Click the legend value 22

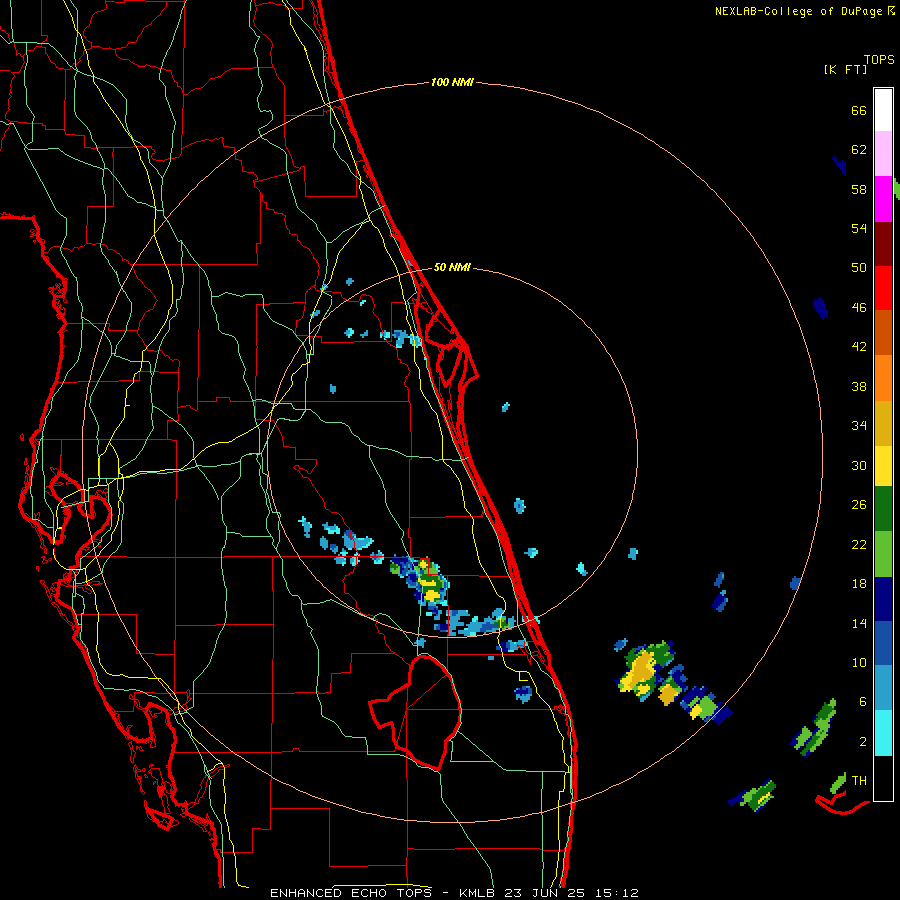859,544
